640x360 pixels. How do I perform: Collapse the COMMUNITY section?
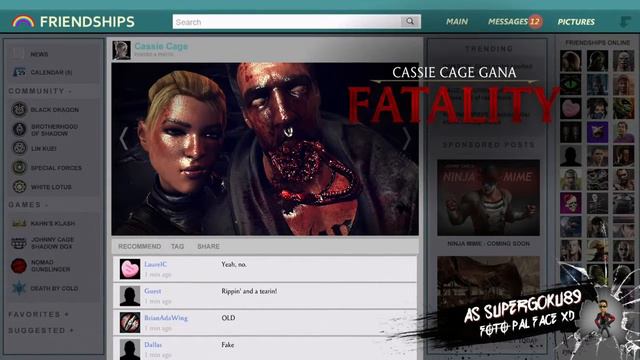[x=40, y=91]
